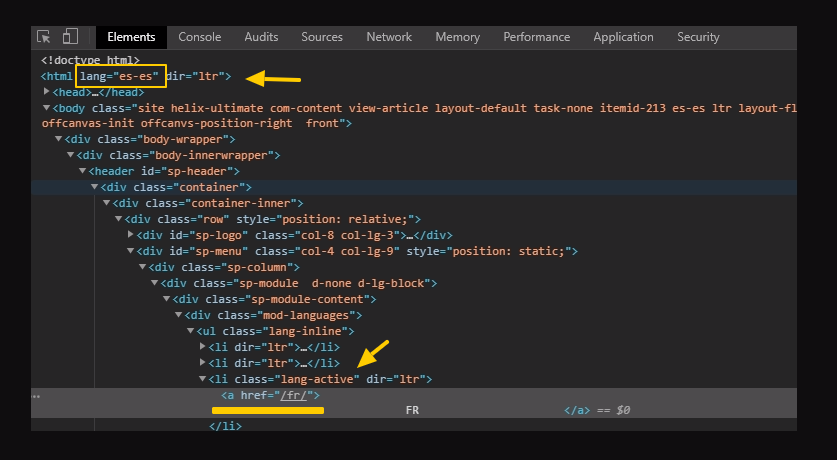Switch to the Console tab
The width and height of the screenshot is (837, 460).
point(199,37)
